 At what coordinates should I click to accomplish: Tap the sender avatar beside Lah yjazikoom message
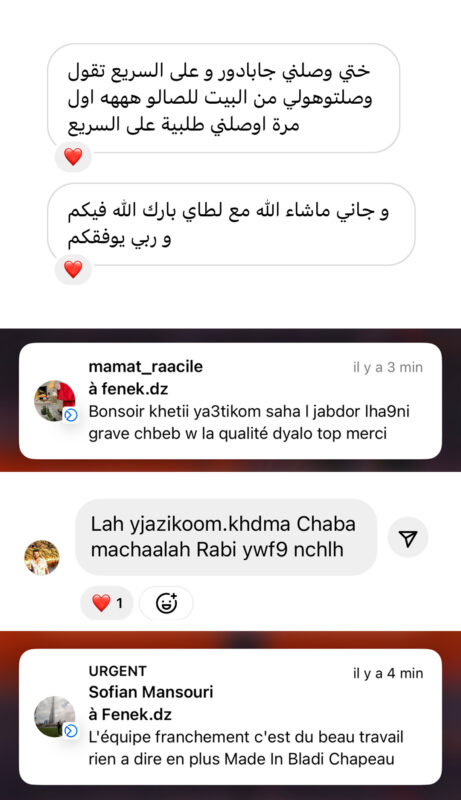coord(42,558)
